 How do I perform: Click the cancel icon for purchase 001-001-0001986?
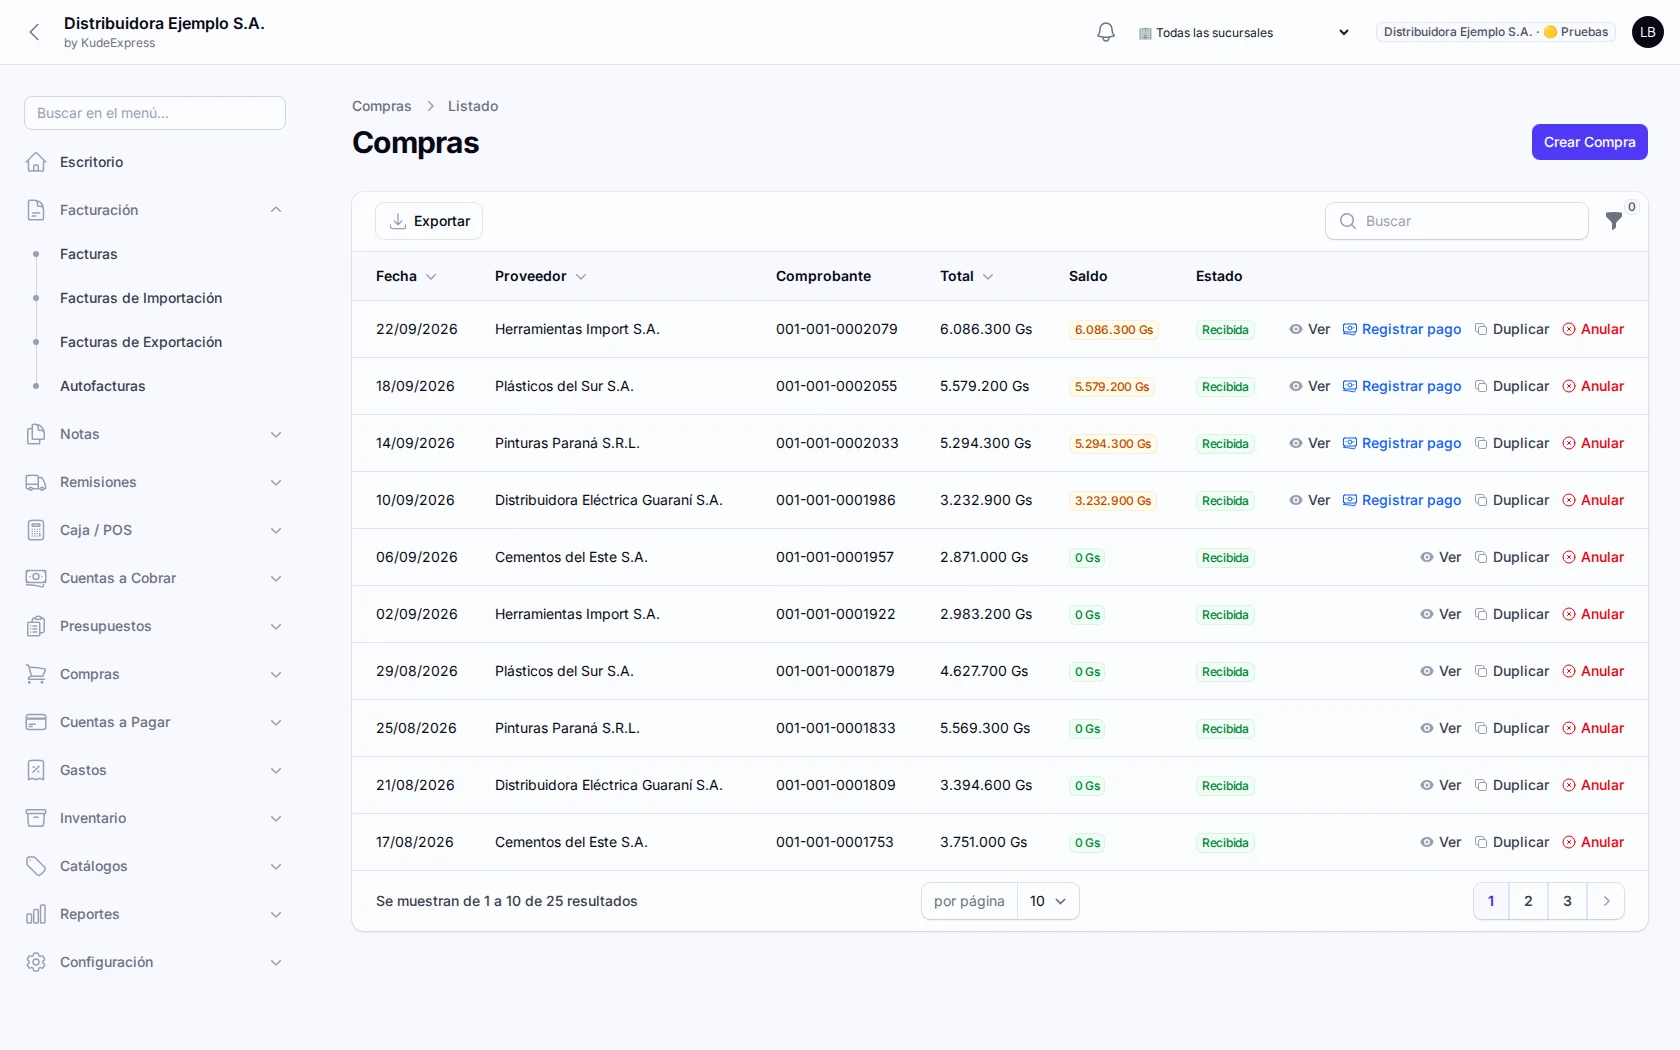(x=1569, y=500)
